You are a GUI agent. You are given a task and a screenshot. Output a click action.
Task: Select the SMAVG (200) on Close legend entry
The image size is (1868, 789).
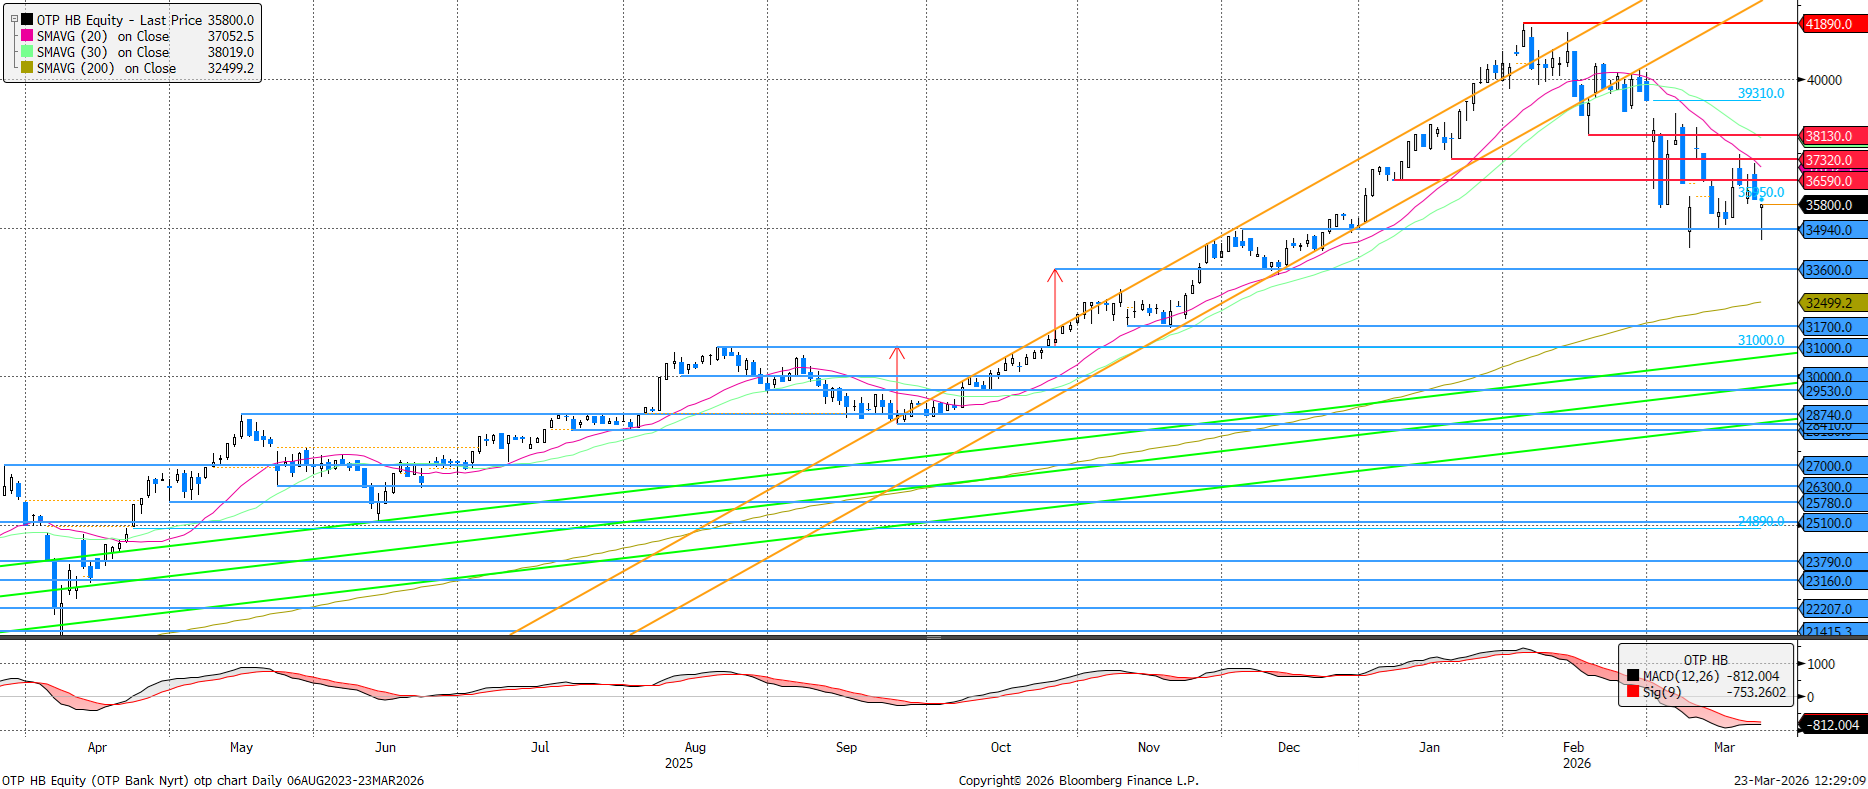pyautogui.click(x=106, y=68)
